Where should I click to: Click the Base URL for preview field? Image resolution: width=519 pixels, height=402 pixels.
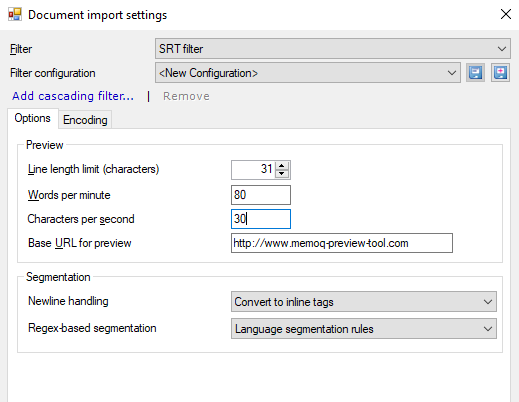coord(342,243)
